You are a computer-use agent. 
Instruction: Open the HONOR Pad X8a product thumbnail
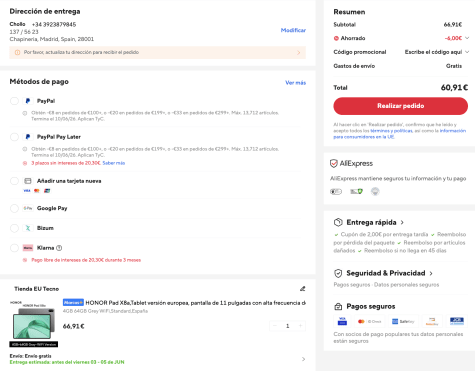(x=33, y=324)
